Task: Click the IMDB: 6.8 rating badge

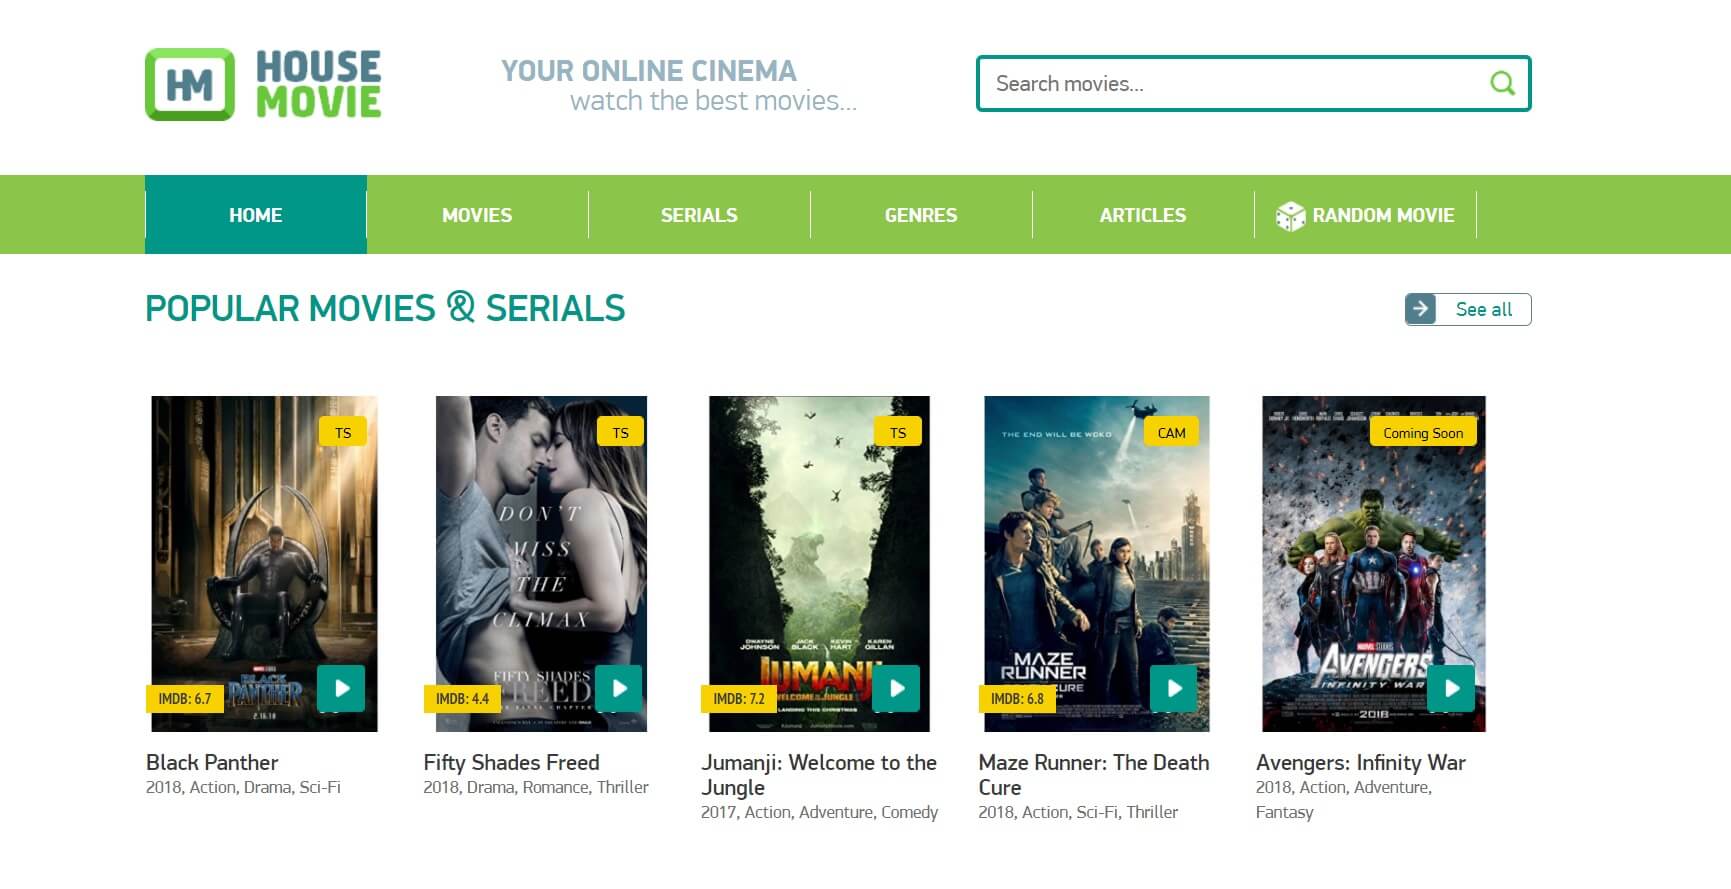Action: [x=1017, y=699]
